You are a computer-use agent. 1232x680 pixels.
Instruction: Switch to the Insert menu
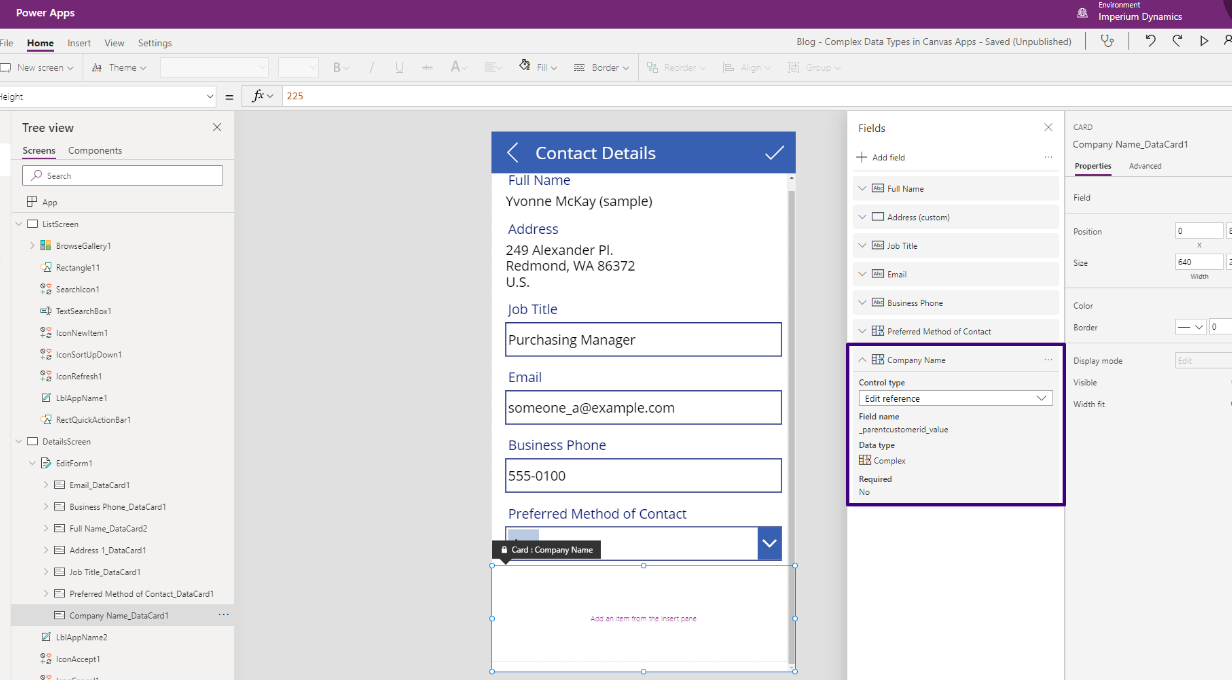click(79, 43)
